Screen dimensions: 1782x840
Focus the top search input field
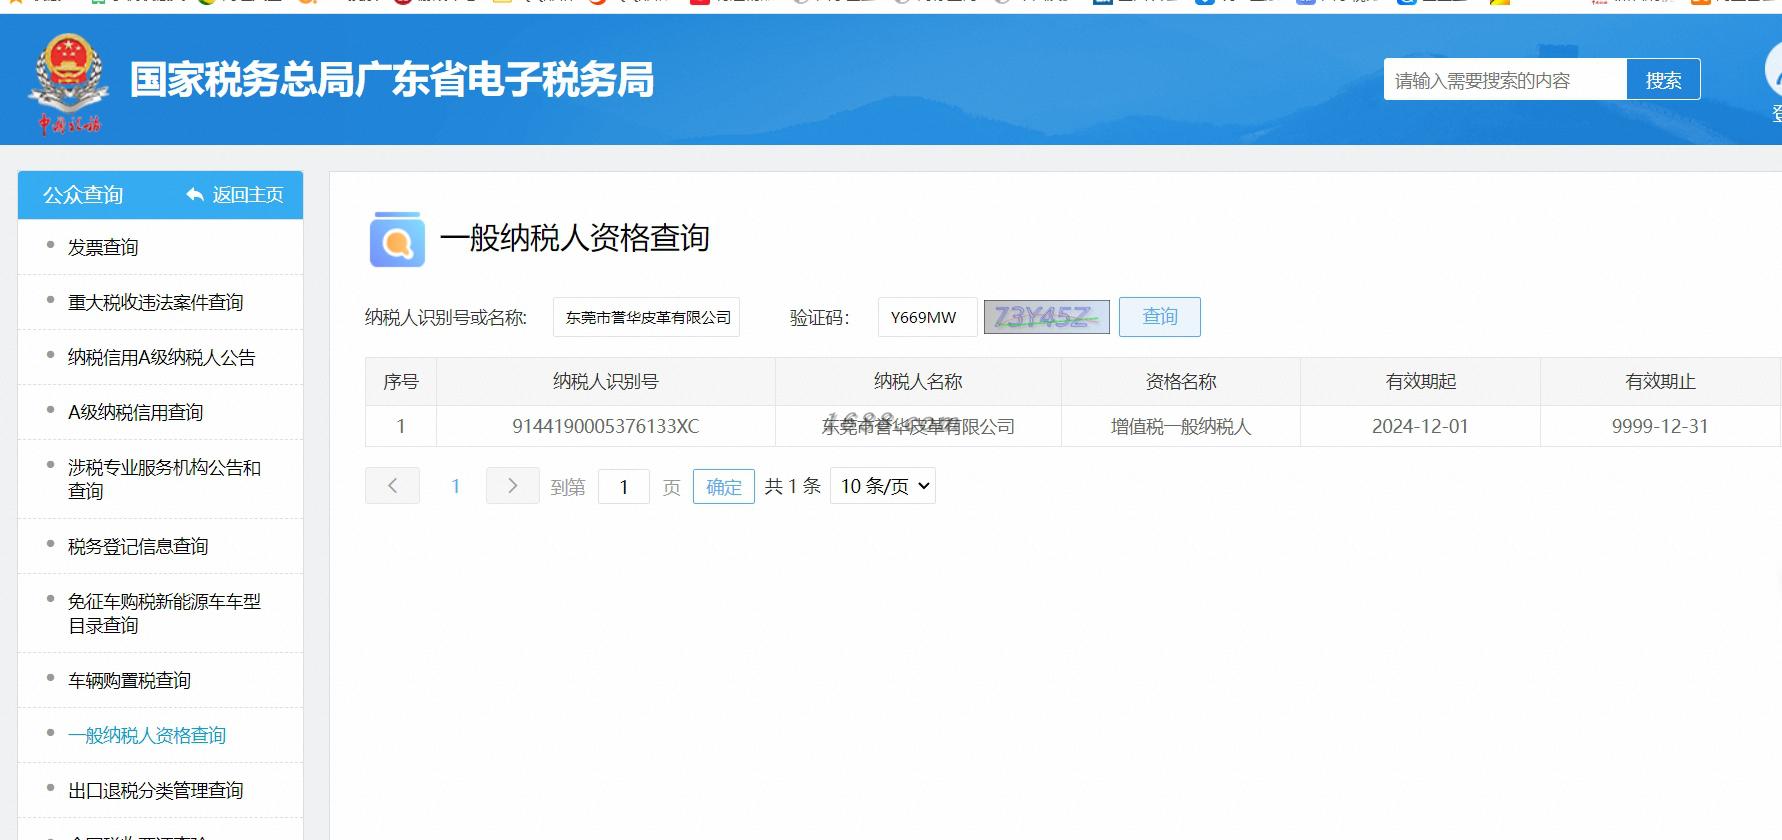(x=1505, y=80)
